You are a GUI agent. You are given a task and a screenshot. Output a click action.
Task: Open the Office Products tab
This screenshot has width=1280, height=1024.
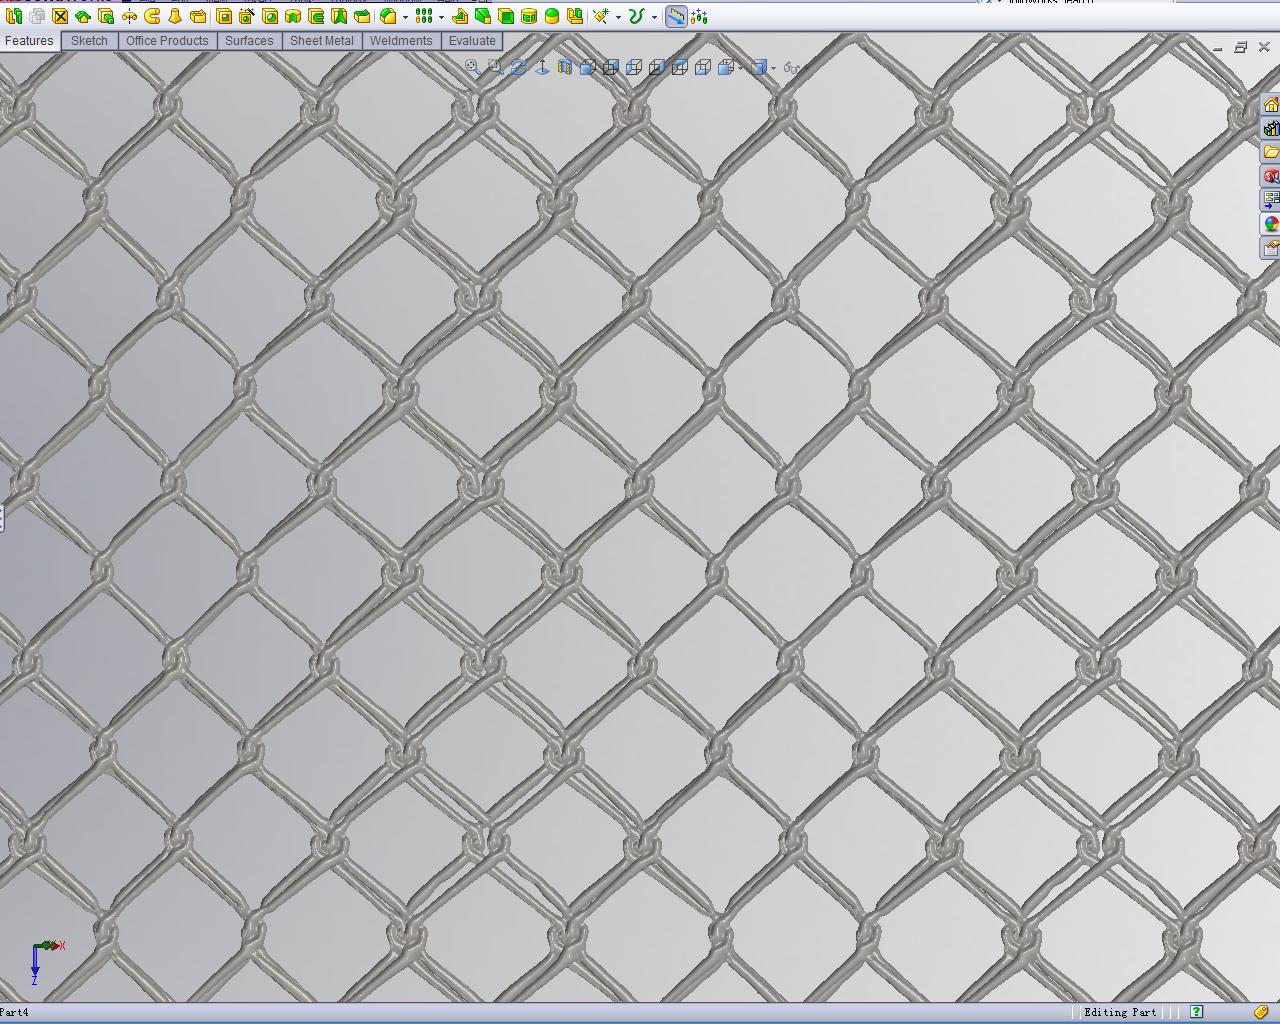(167, 41)
